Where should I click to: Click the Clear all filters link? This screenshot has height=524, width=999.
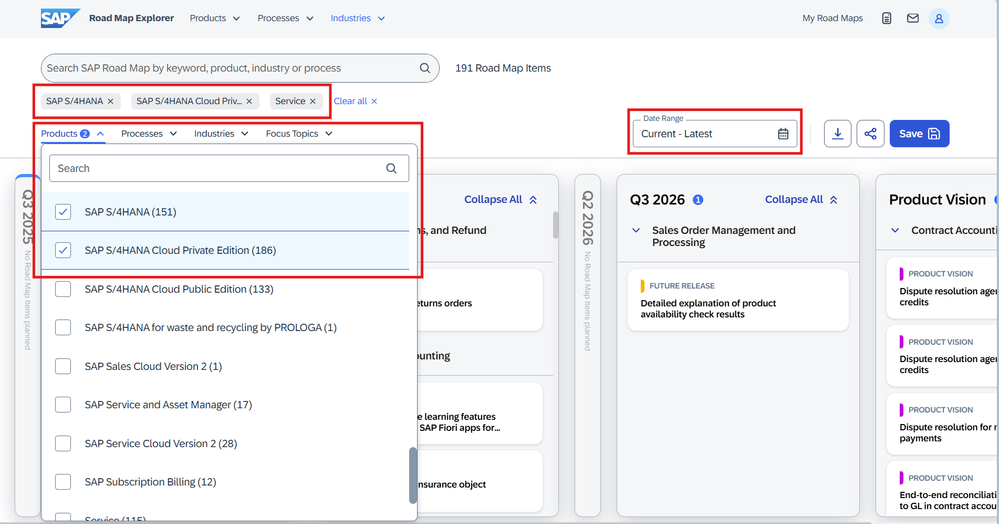coord(356,101)
